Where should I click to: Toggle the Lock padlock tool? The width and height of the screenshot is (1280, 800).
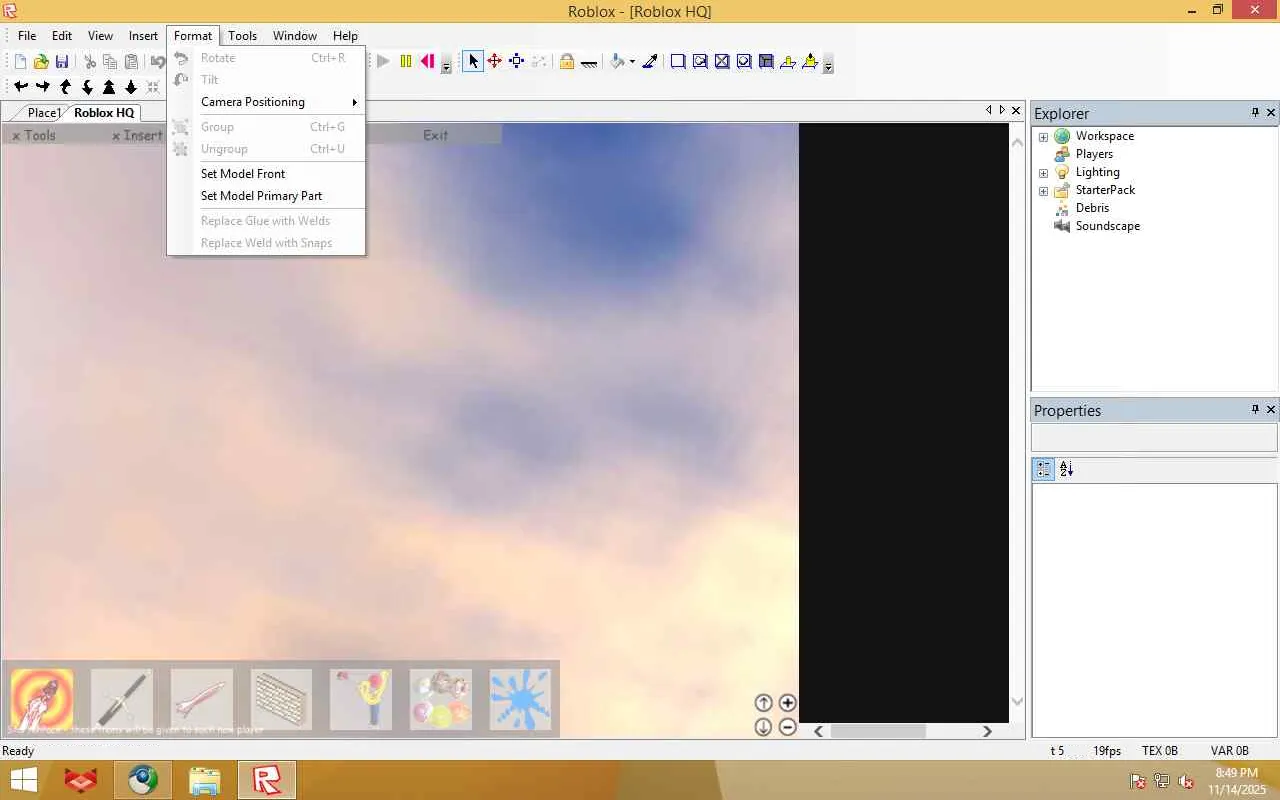[x=567, y=61]
